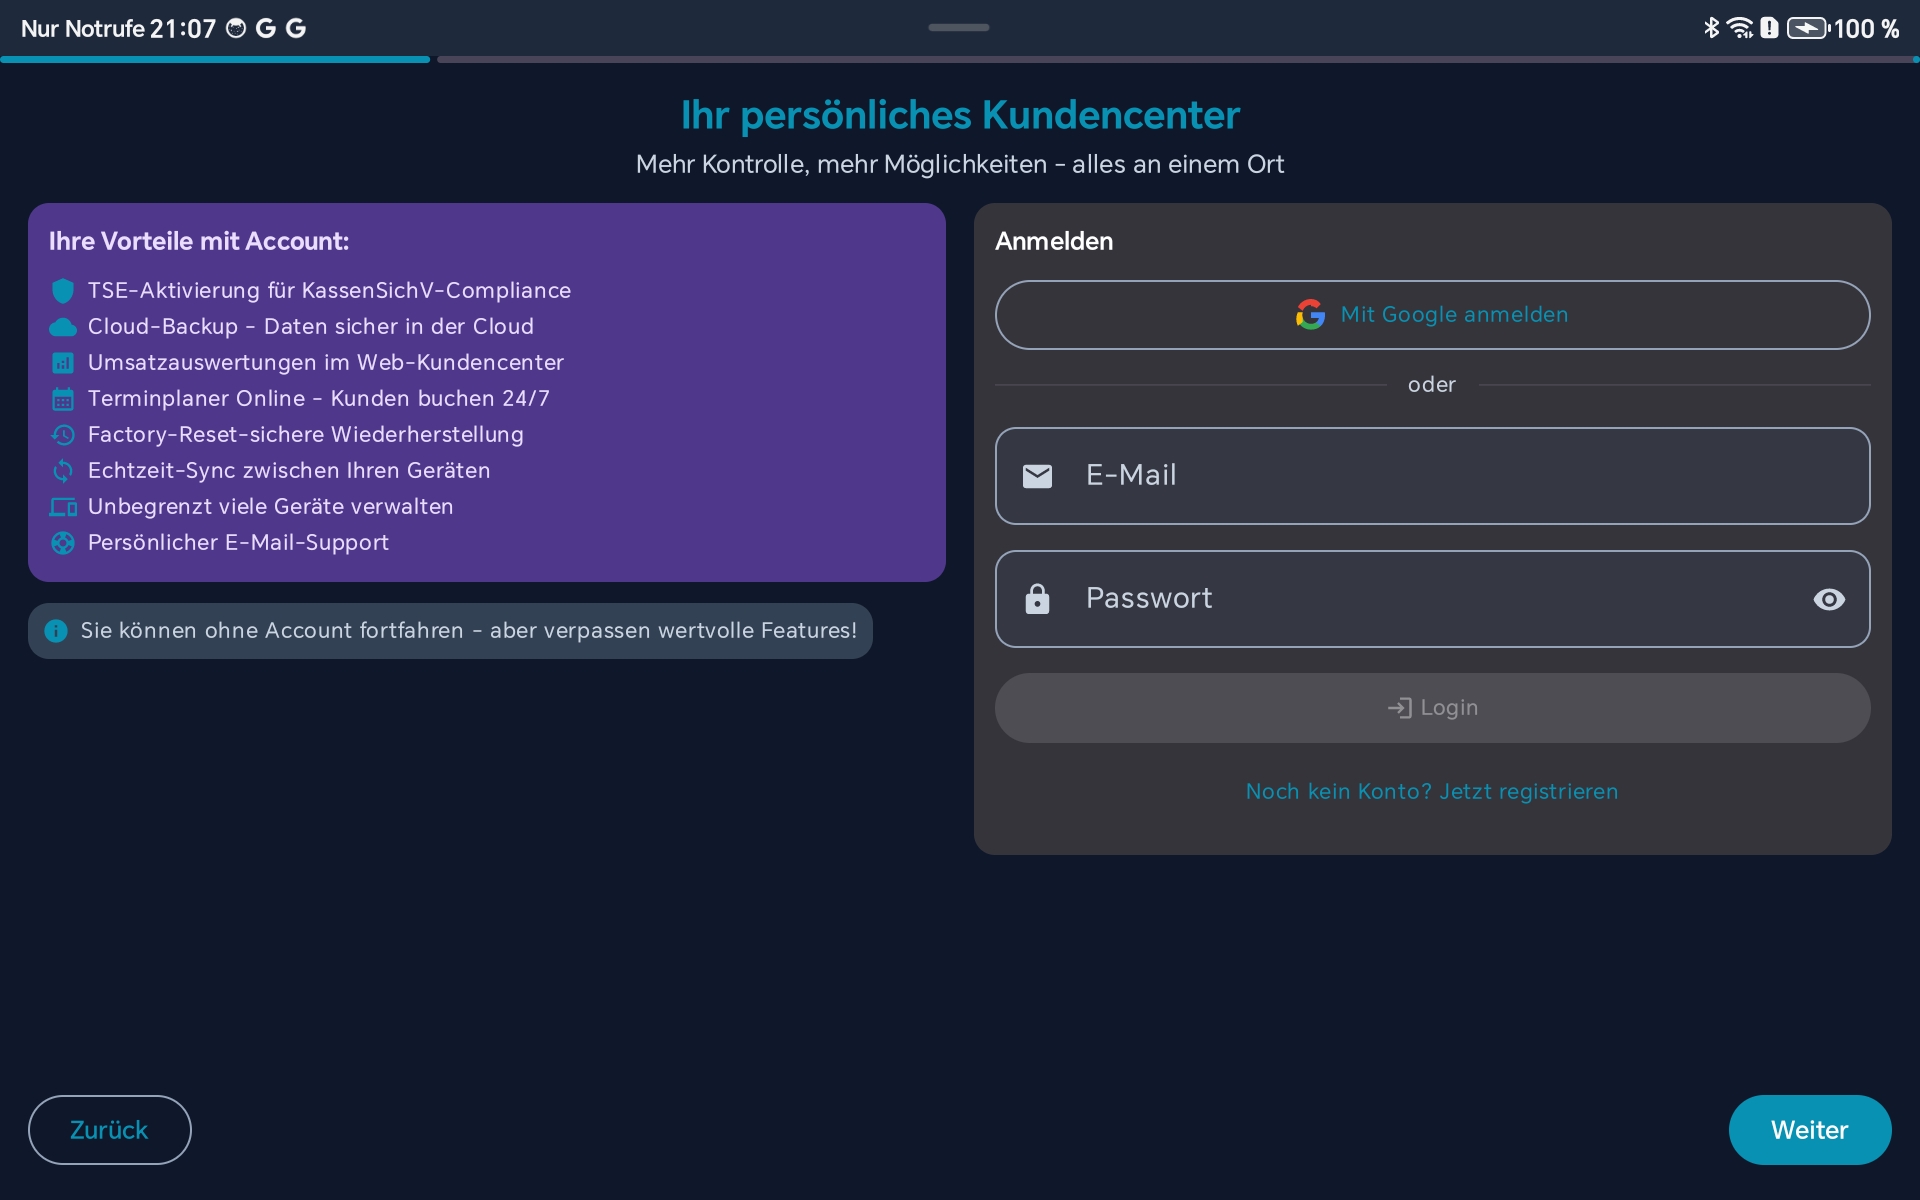Click the Geräte verwalten devices icon

62,507
